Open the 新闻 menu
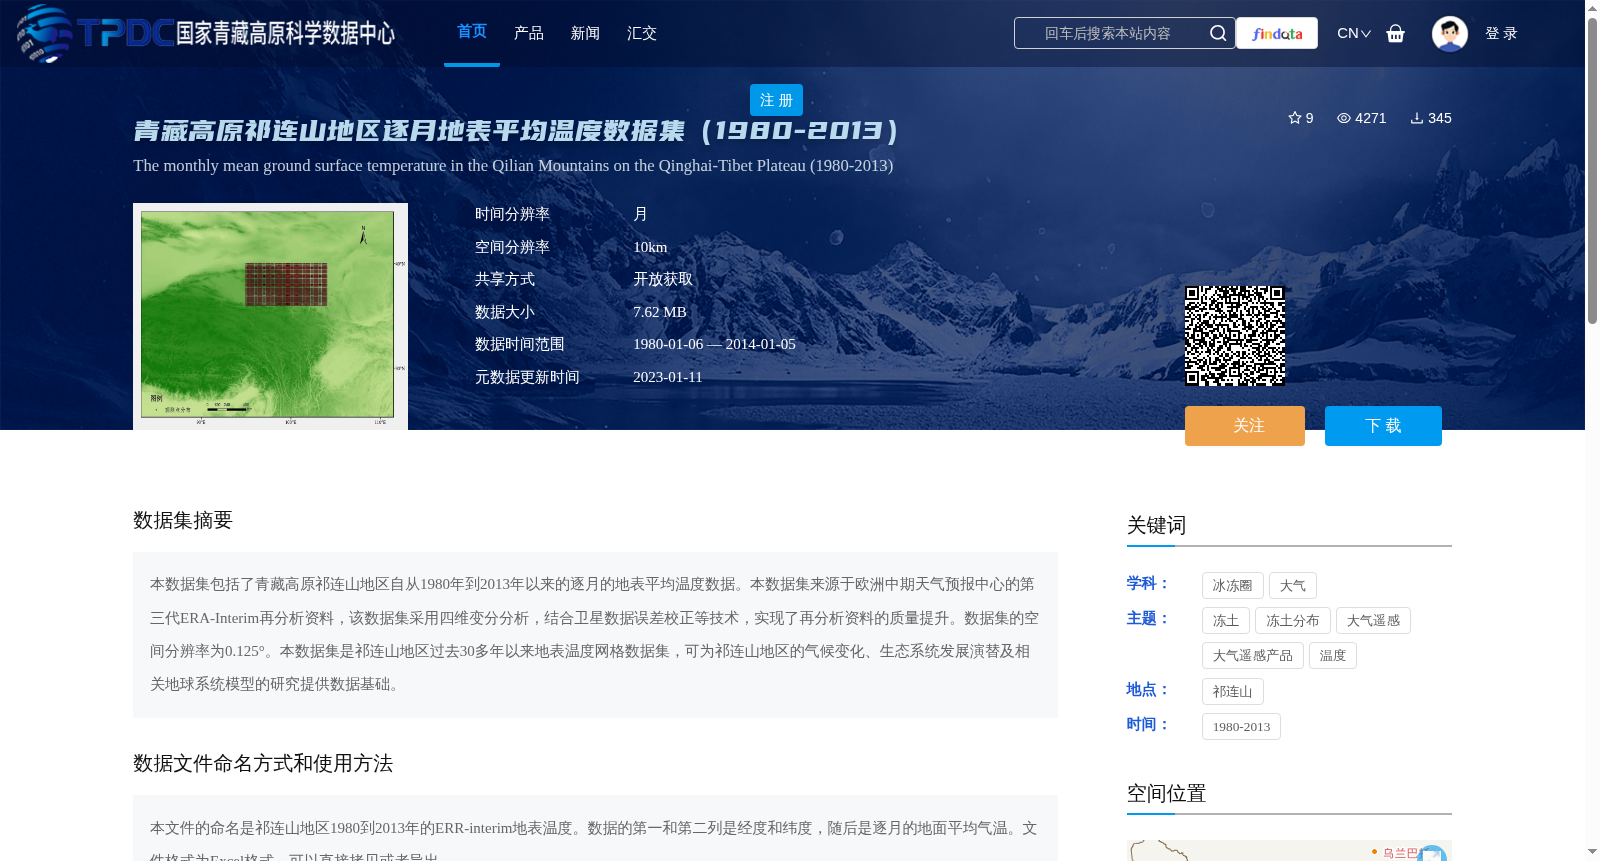 coord(585,33)
